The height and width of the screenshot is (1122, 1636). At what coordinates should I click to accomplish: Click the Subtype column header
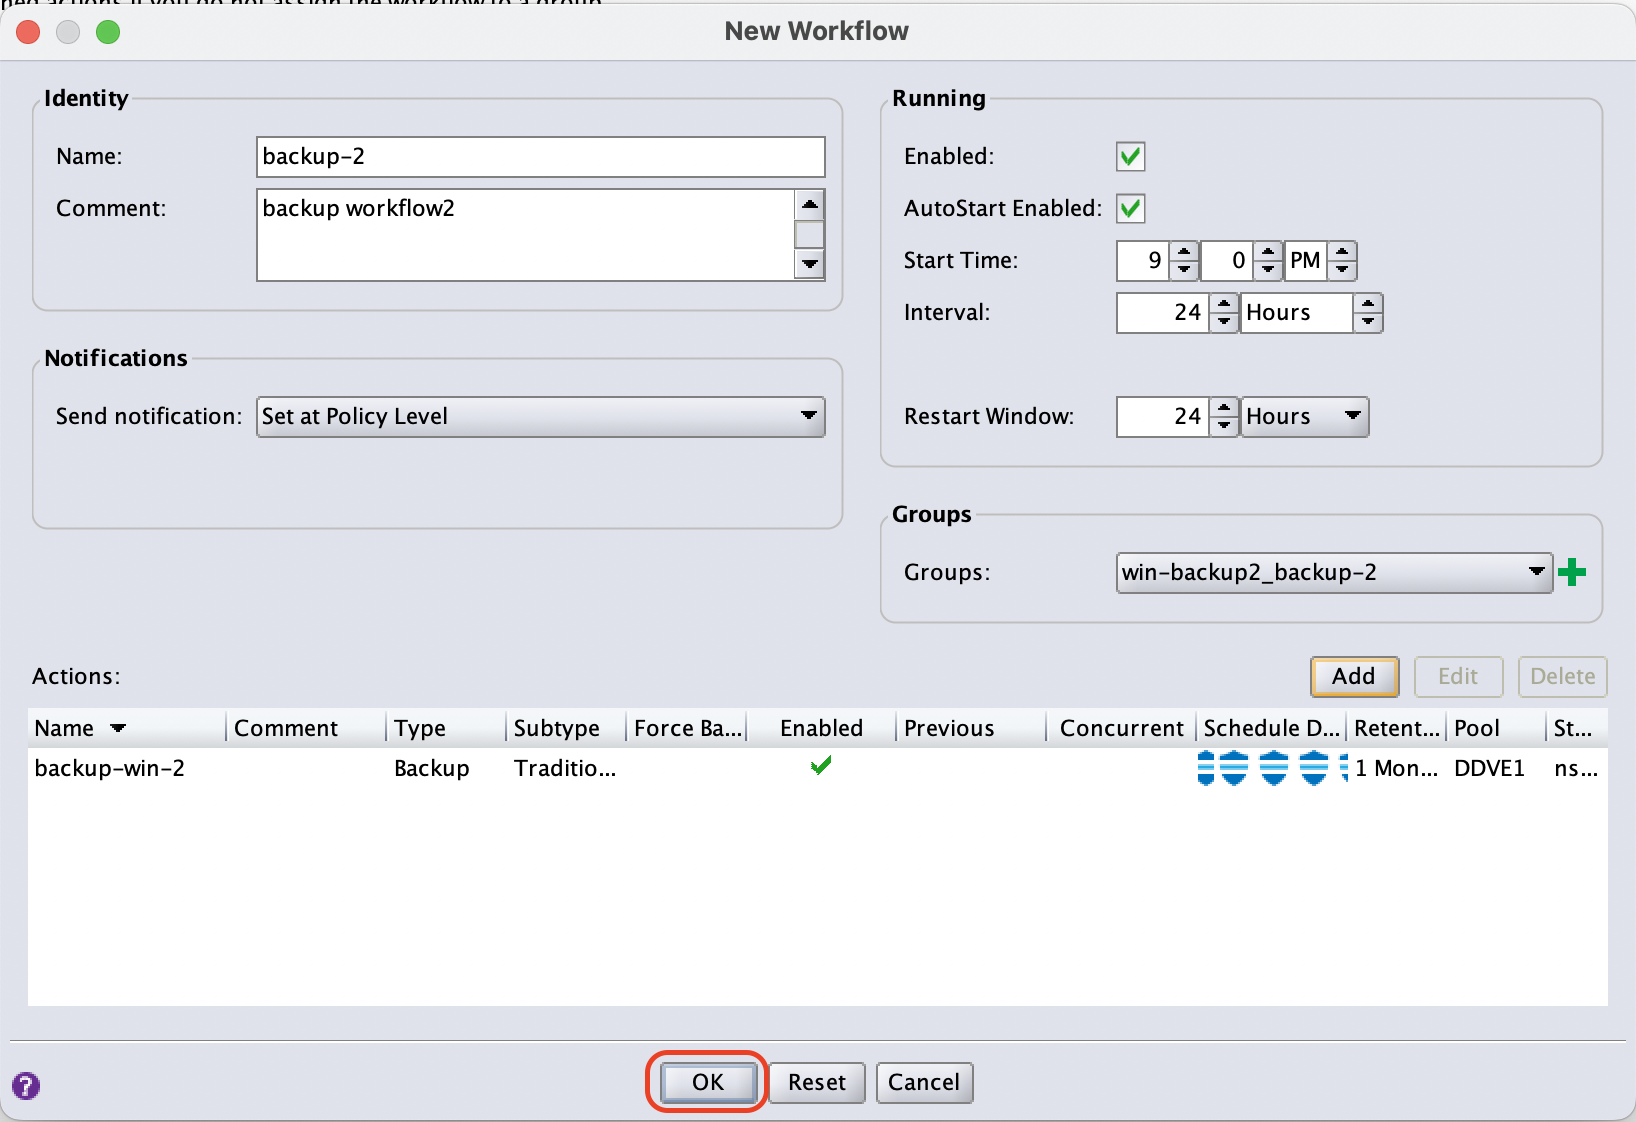(x=566, y=728)
